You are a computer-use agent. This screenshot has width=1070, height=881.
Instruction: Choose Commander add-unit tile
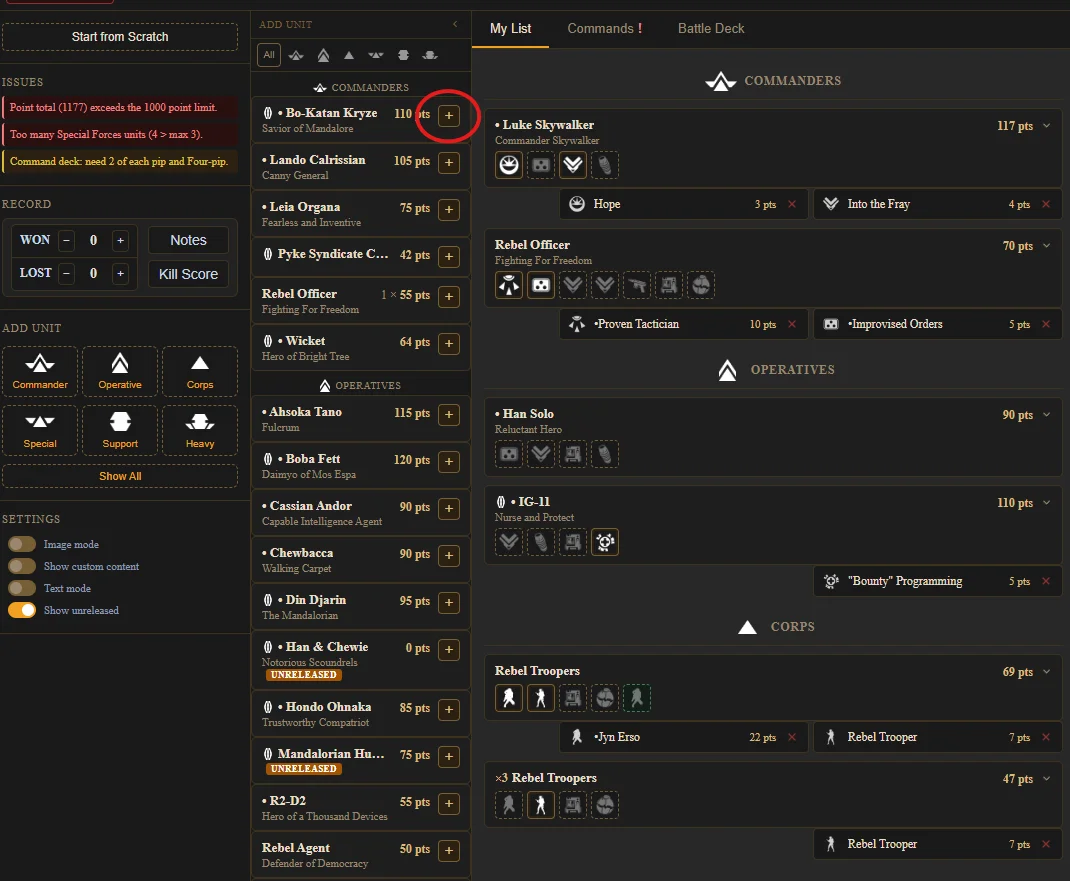click(x=40, y=371)
